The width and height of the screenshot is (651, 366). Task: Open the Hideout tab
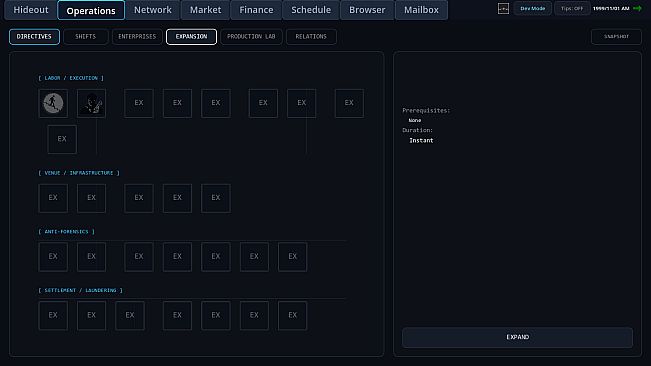(x=31, y=10)
